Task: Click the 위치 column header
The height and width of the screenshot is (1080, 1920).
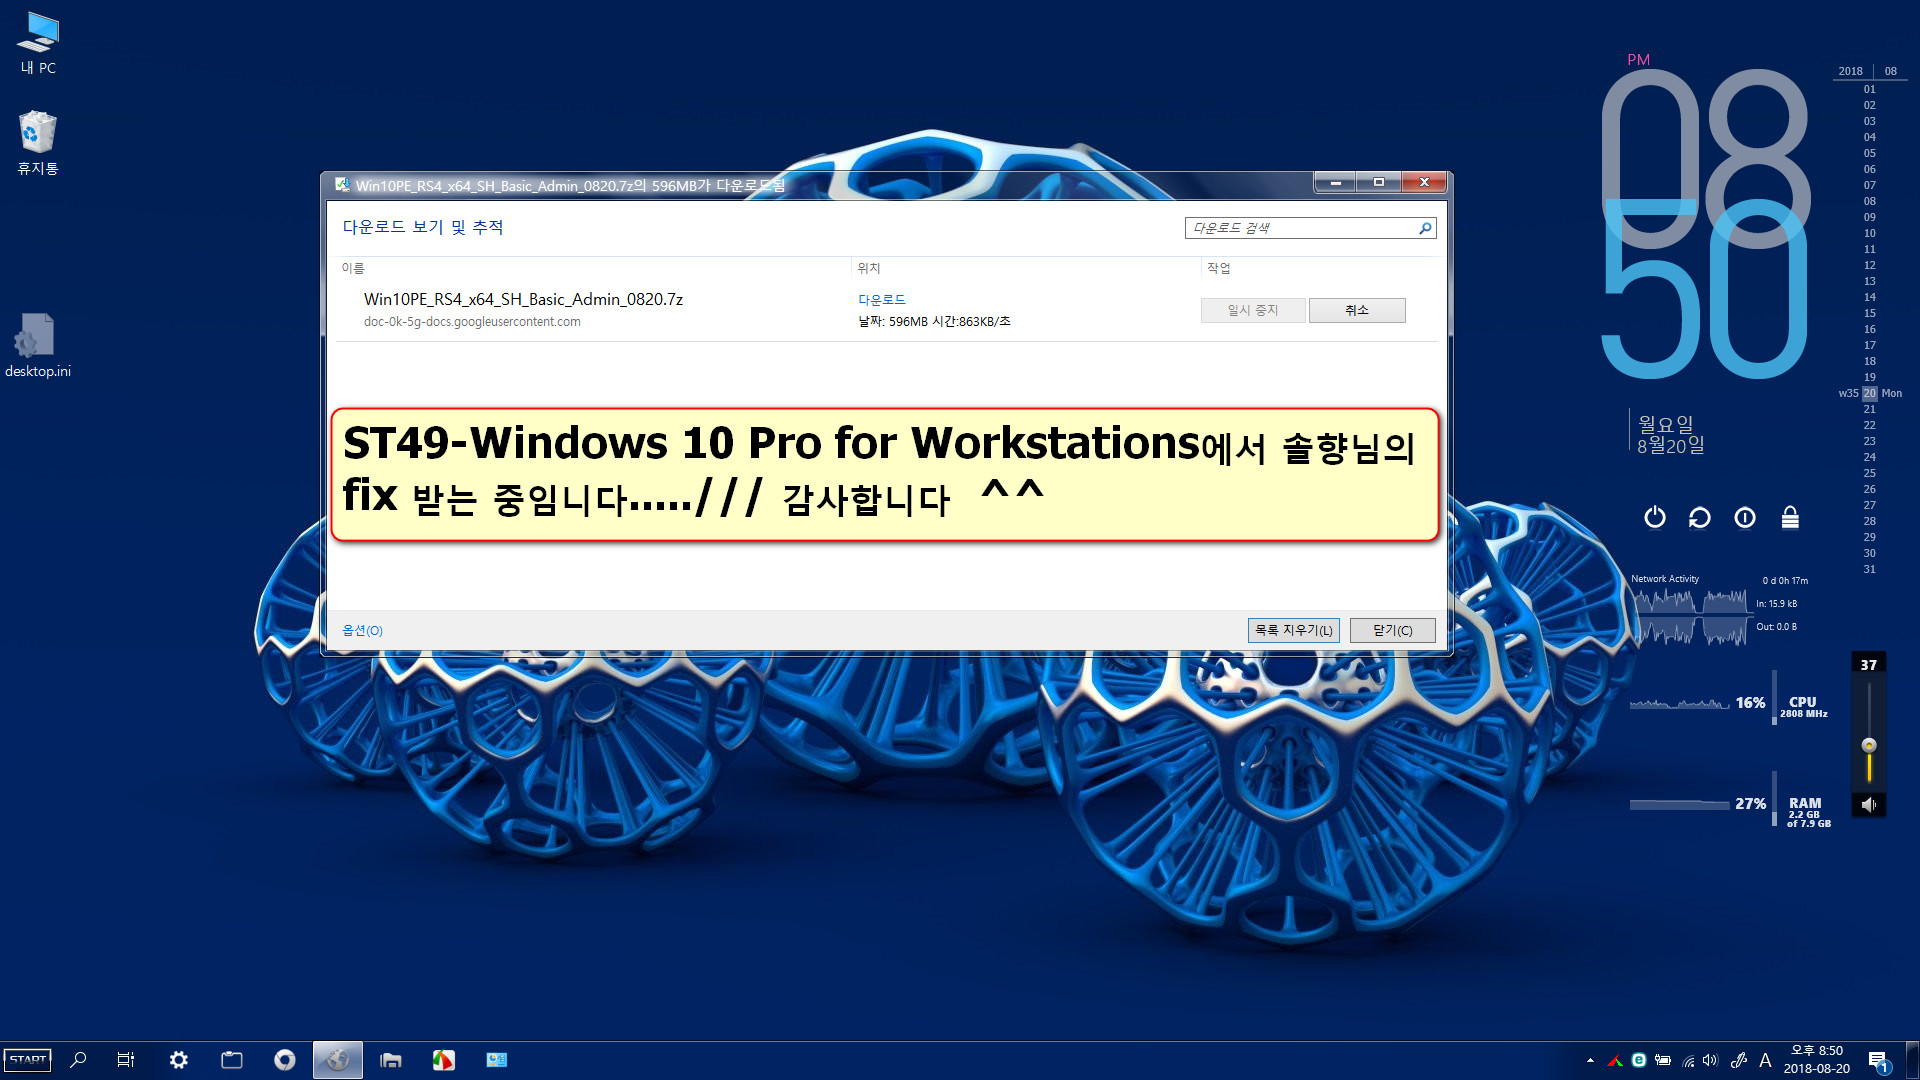Action: (869, 268)
